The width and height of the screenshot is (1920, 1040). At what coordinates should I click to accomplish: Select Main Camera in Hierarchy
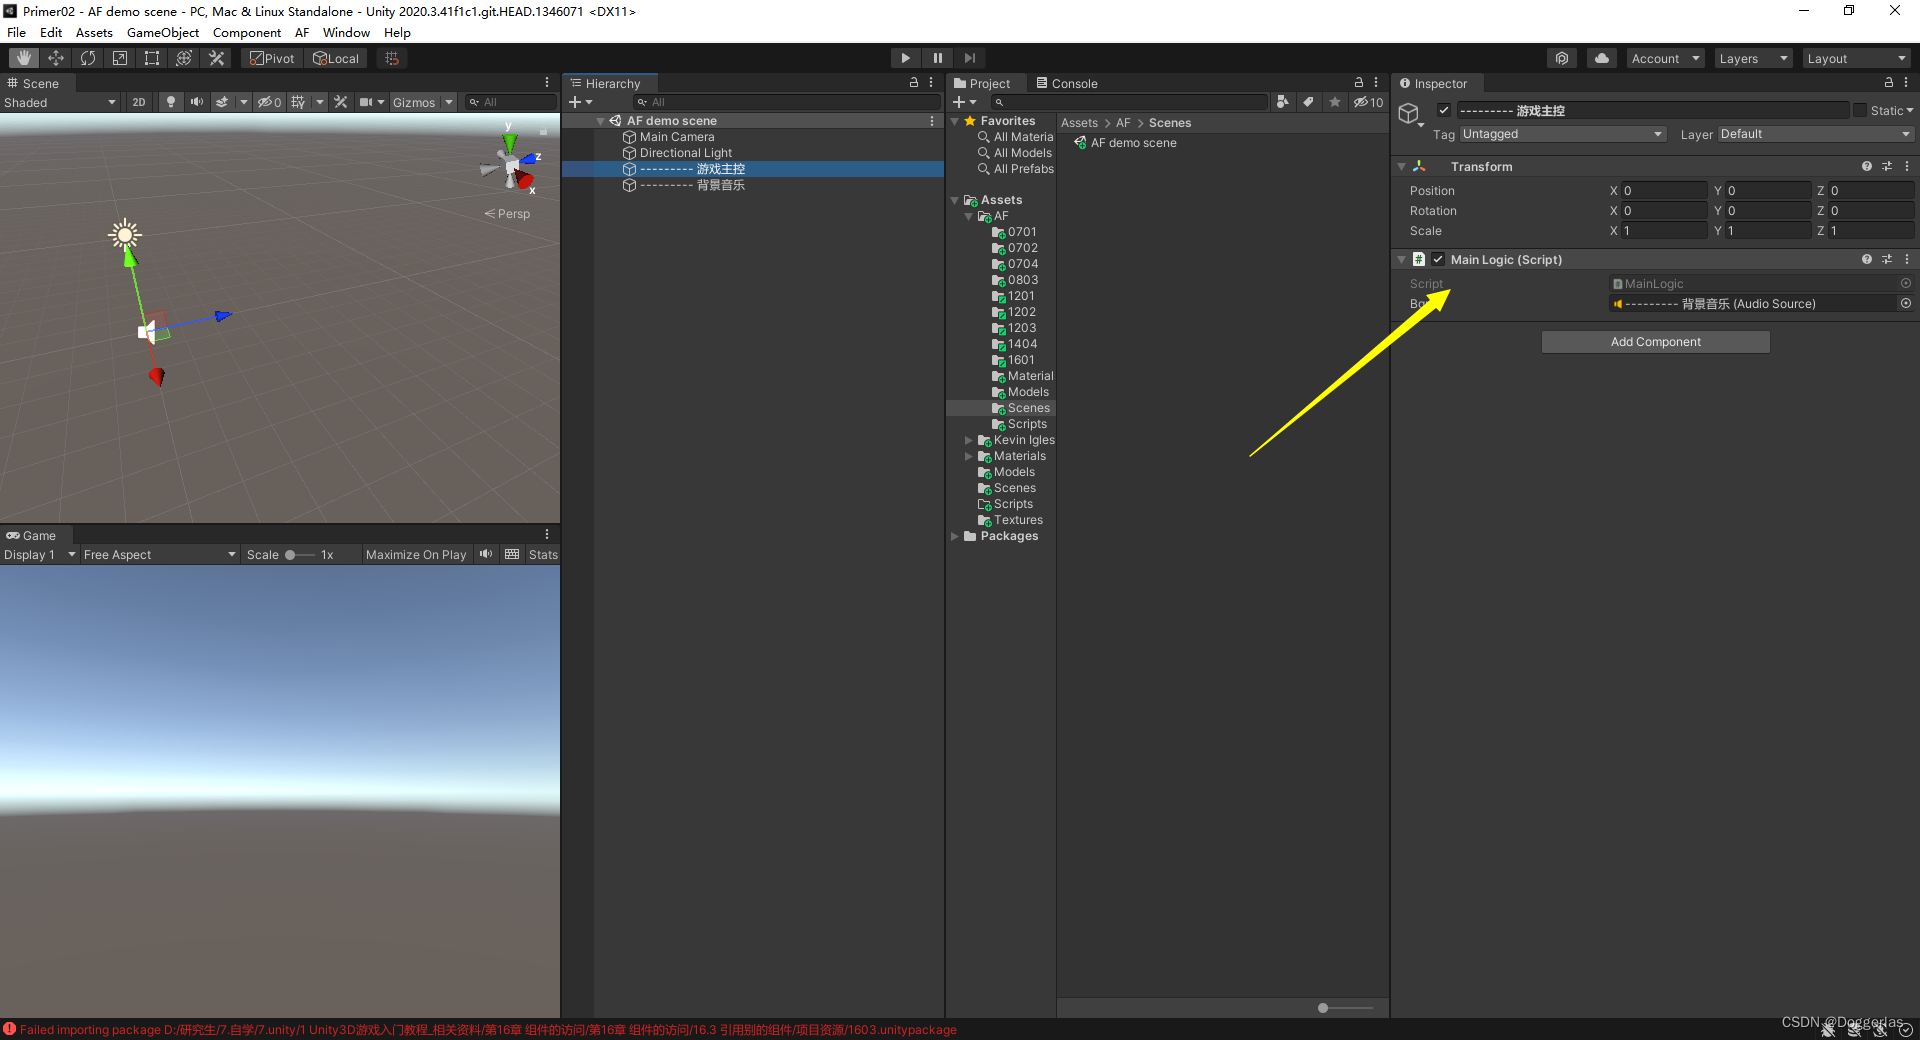point(677,137)
